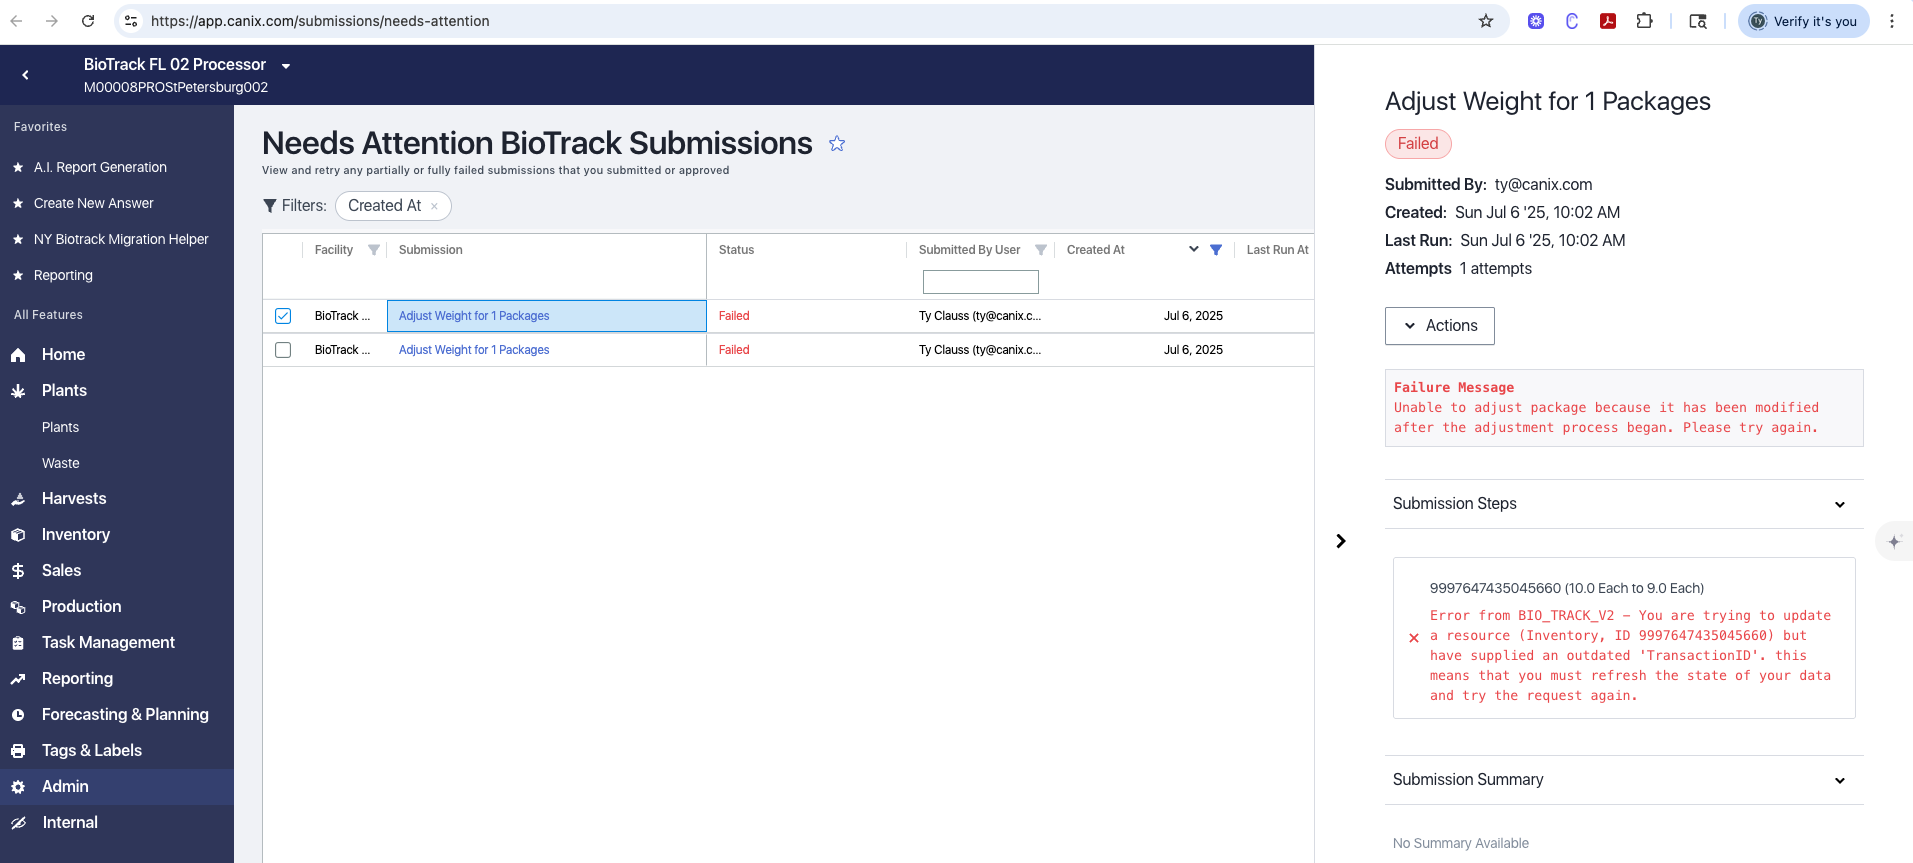Click the browser address bar URL

[x=320, y=21]
